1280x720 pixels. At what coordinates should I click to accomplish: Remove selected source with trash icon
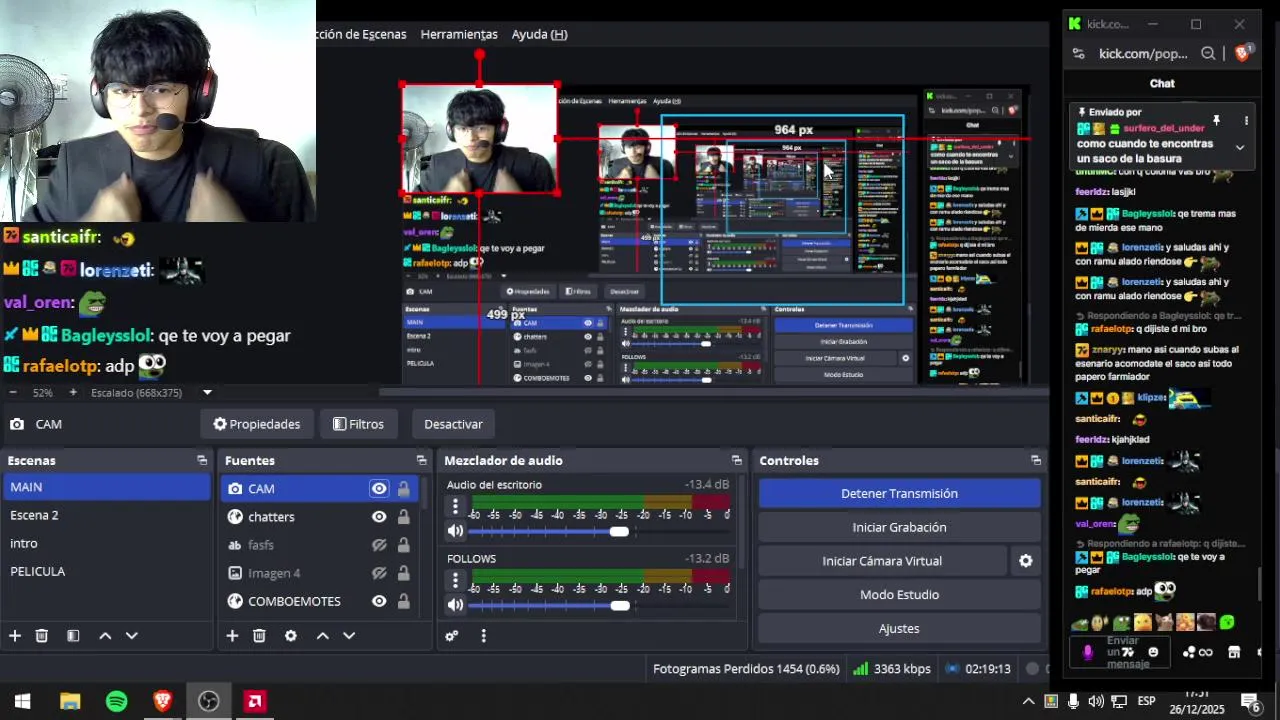tap(259, 636)
